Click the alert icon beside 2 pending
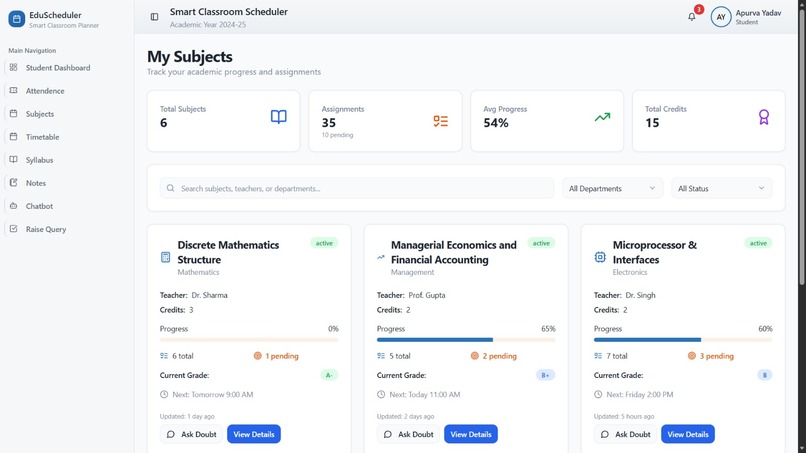Viewport: 806px width, 453px height. point(474,356)
